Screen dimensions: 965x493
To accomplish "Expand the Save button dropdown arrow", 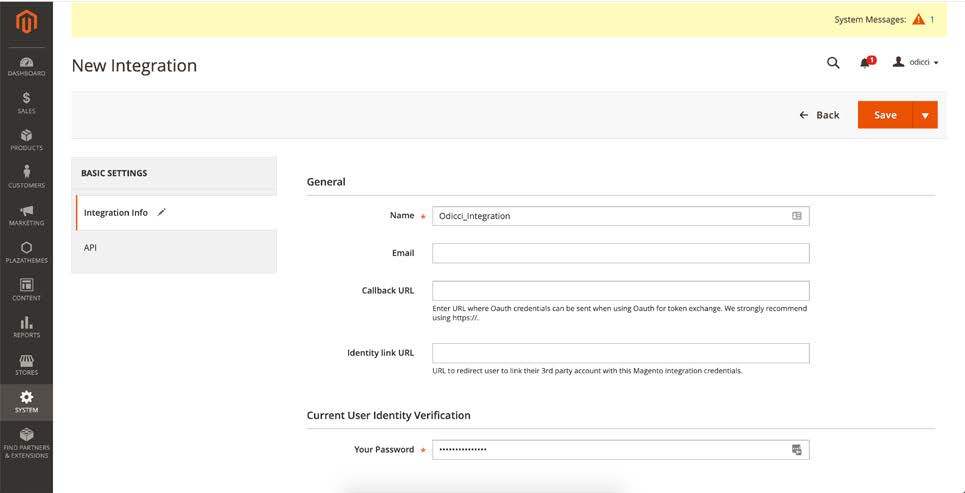I will tap(925, 115).
